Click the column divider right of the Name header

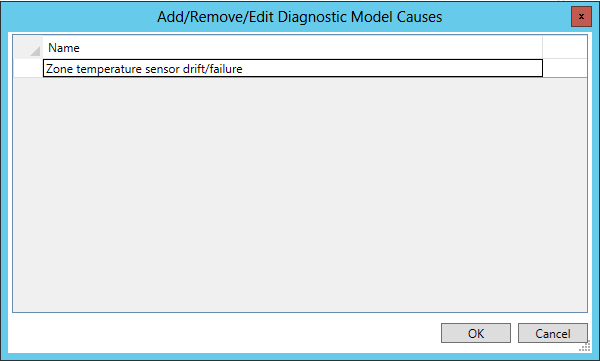543,48
